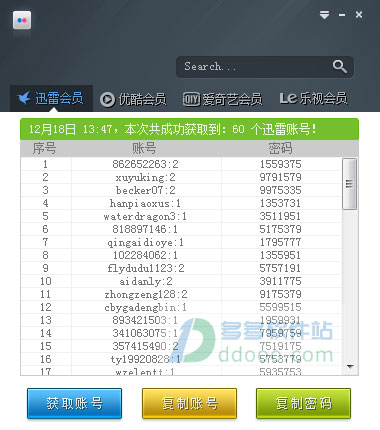Screen dimensions: 380x430
Task: Select account becker07:2
Action: (x=145, y=190)
